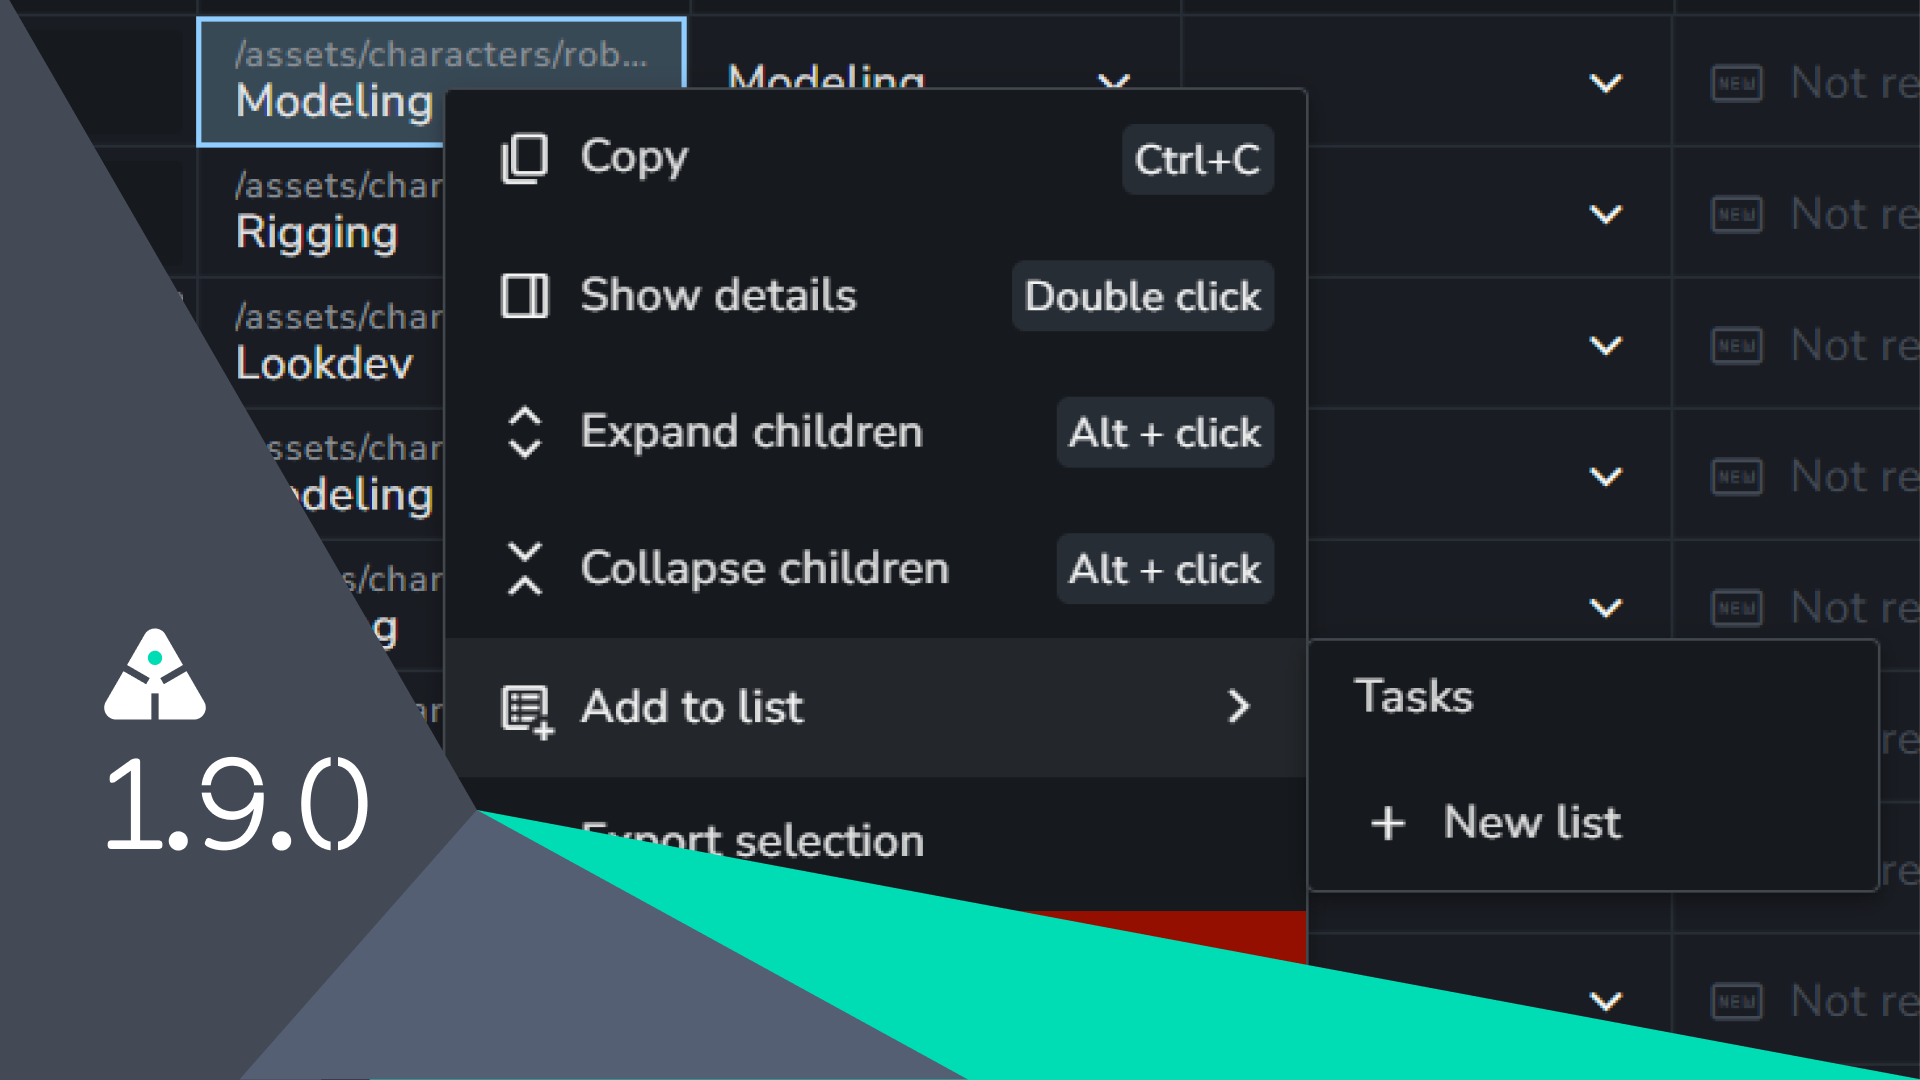Click the Copy icon in context menu
Screen dimensions: 1920x1080
[x=524, y=158]
